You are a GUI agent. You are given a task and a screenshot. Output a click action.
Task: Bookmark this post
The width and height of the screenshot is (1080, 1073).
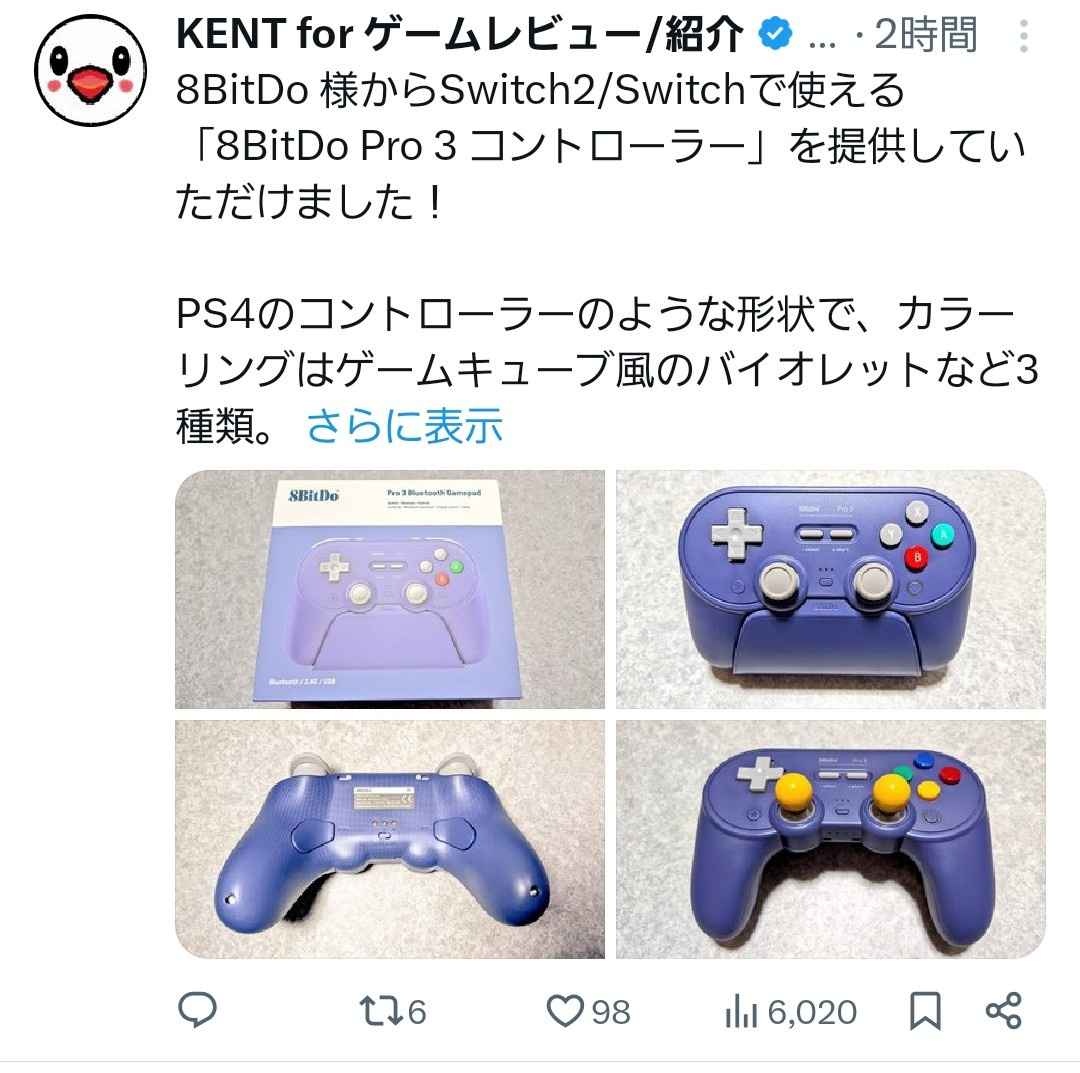click(x=925, y=1011)
